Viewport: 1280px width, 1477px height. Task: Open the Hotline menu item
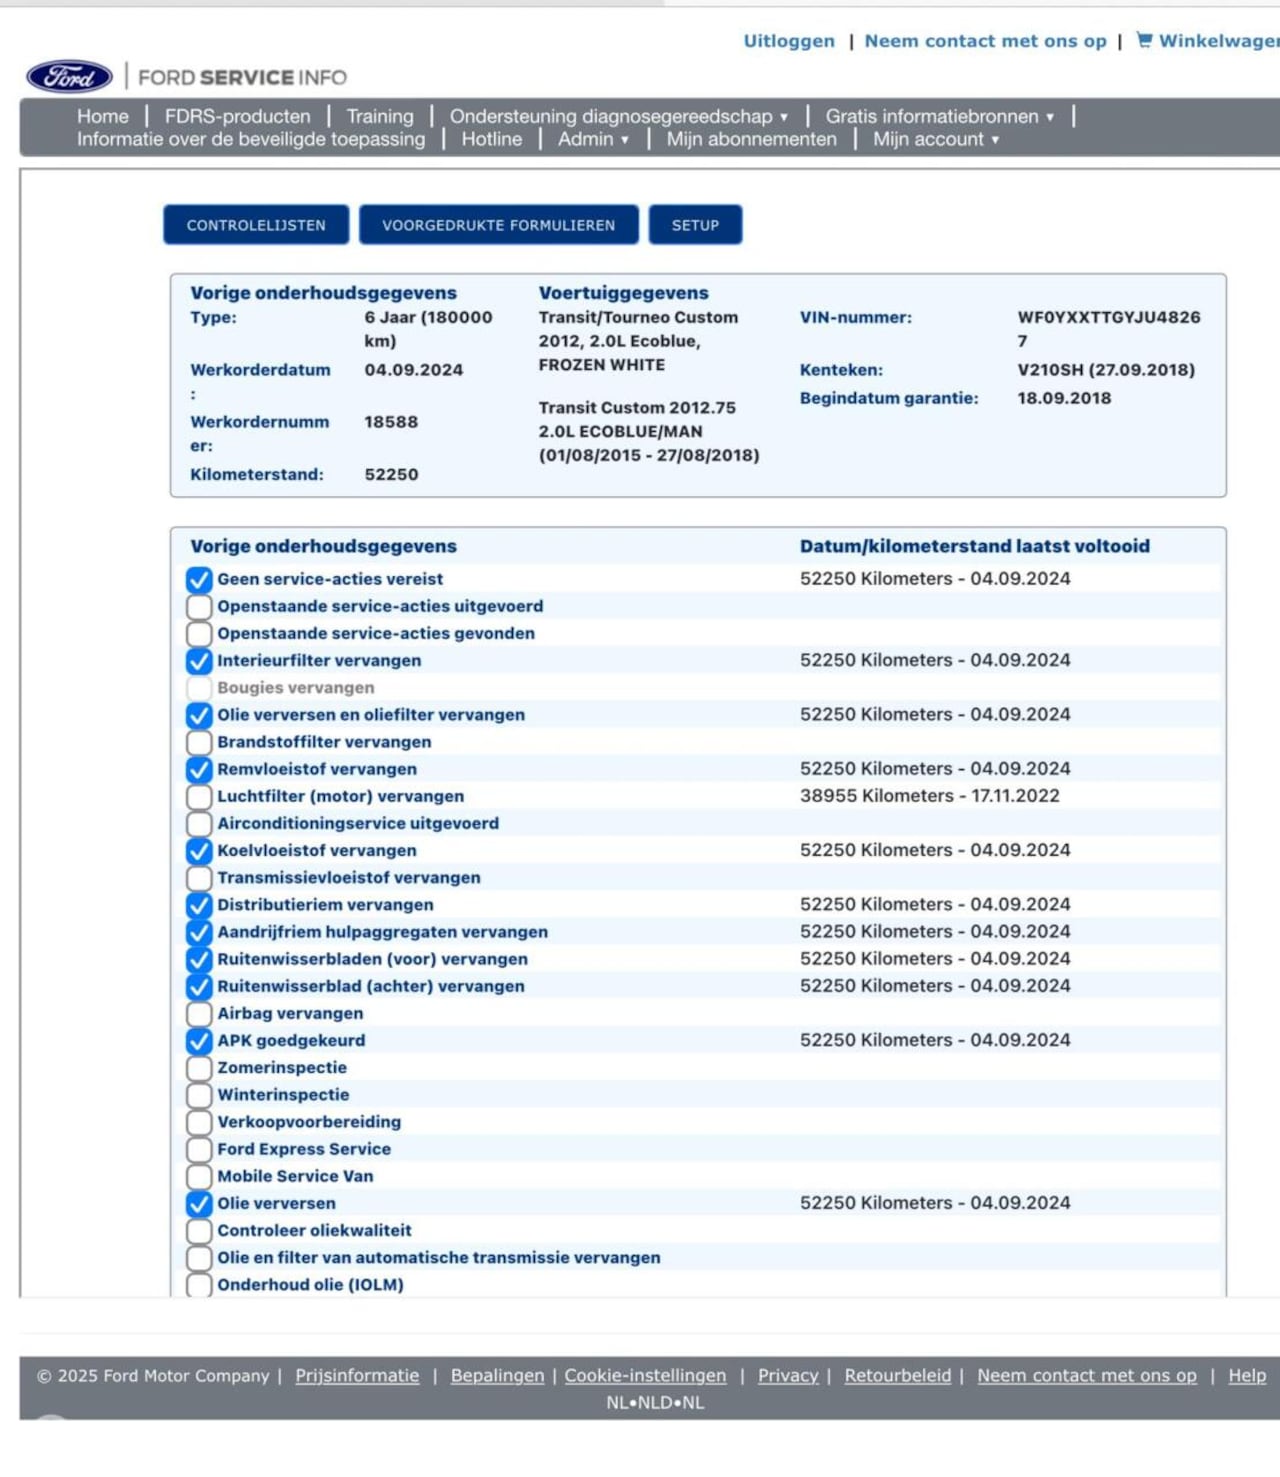coord(491,139)
